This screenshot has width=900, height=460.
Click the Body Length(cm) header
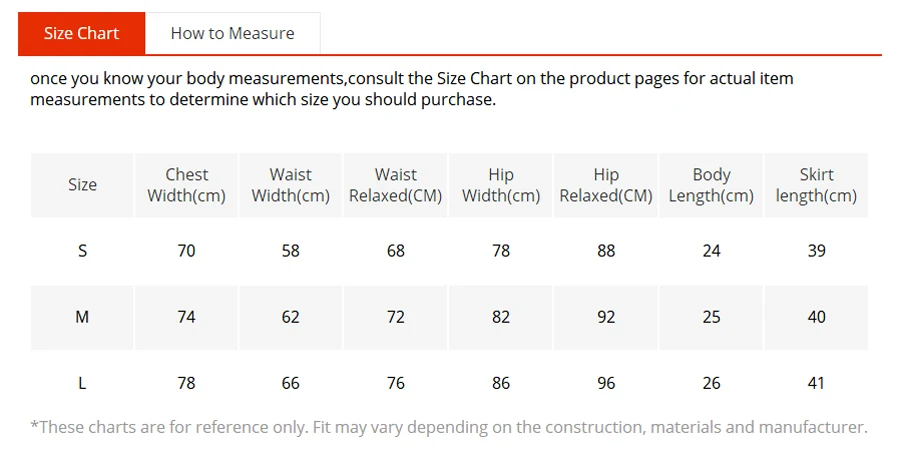pyautogui.click(x=711, y=185)
